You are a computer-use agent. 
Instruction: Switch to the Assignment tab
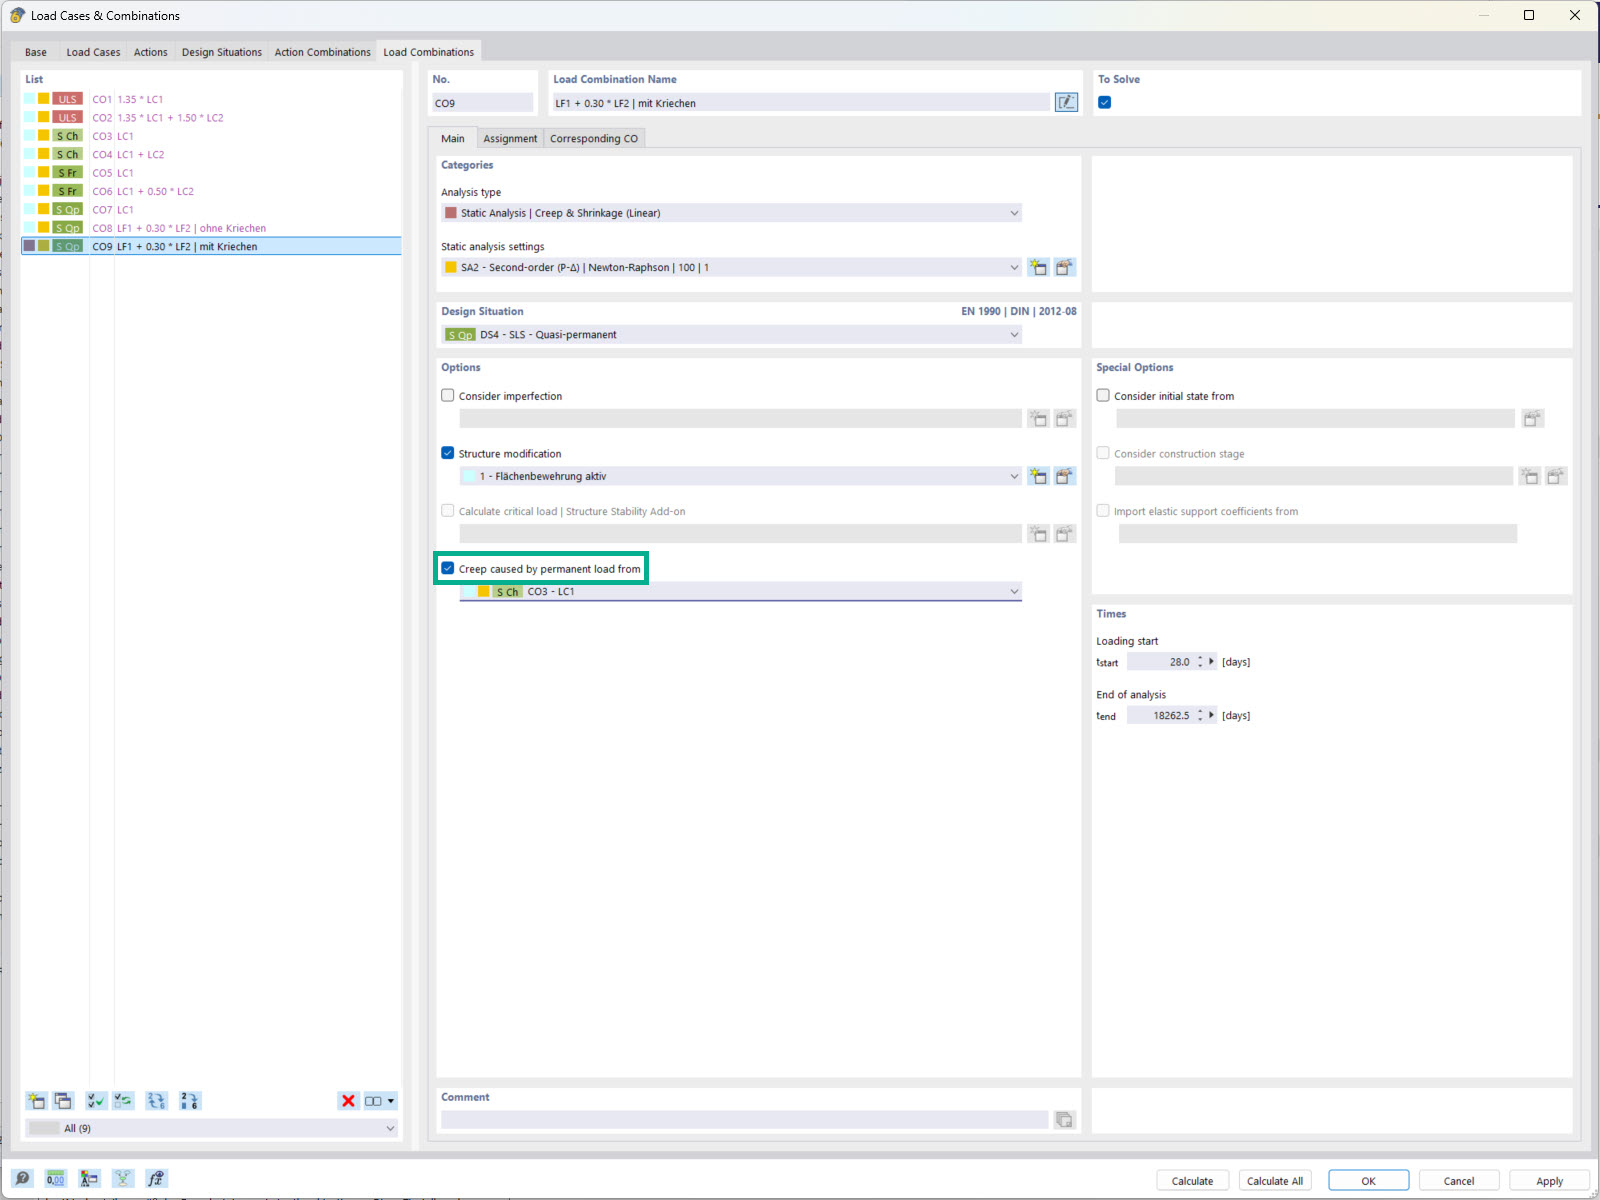(x=510, y=138)
